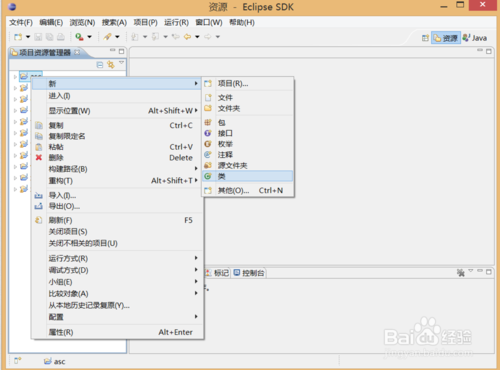Click the Collapse All icon in explorer
The image size is (500, 370).
tap(100, 65)
